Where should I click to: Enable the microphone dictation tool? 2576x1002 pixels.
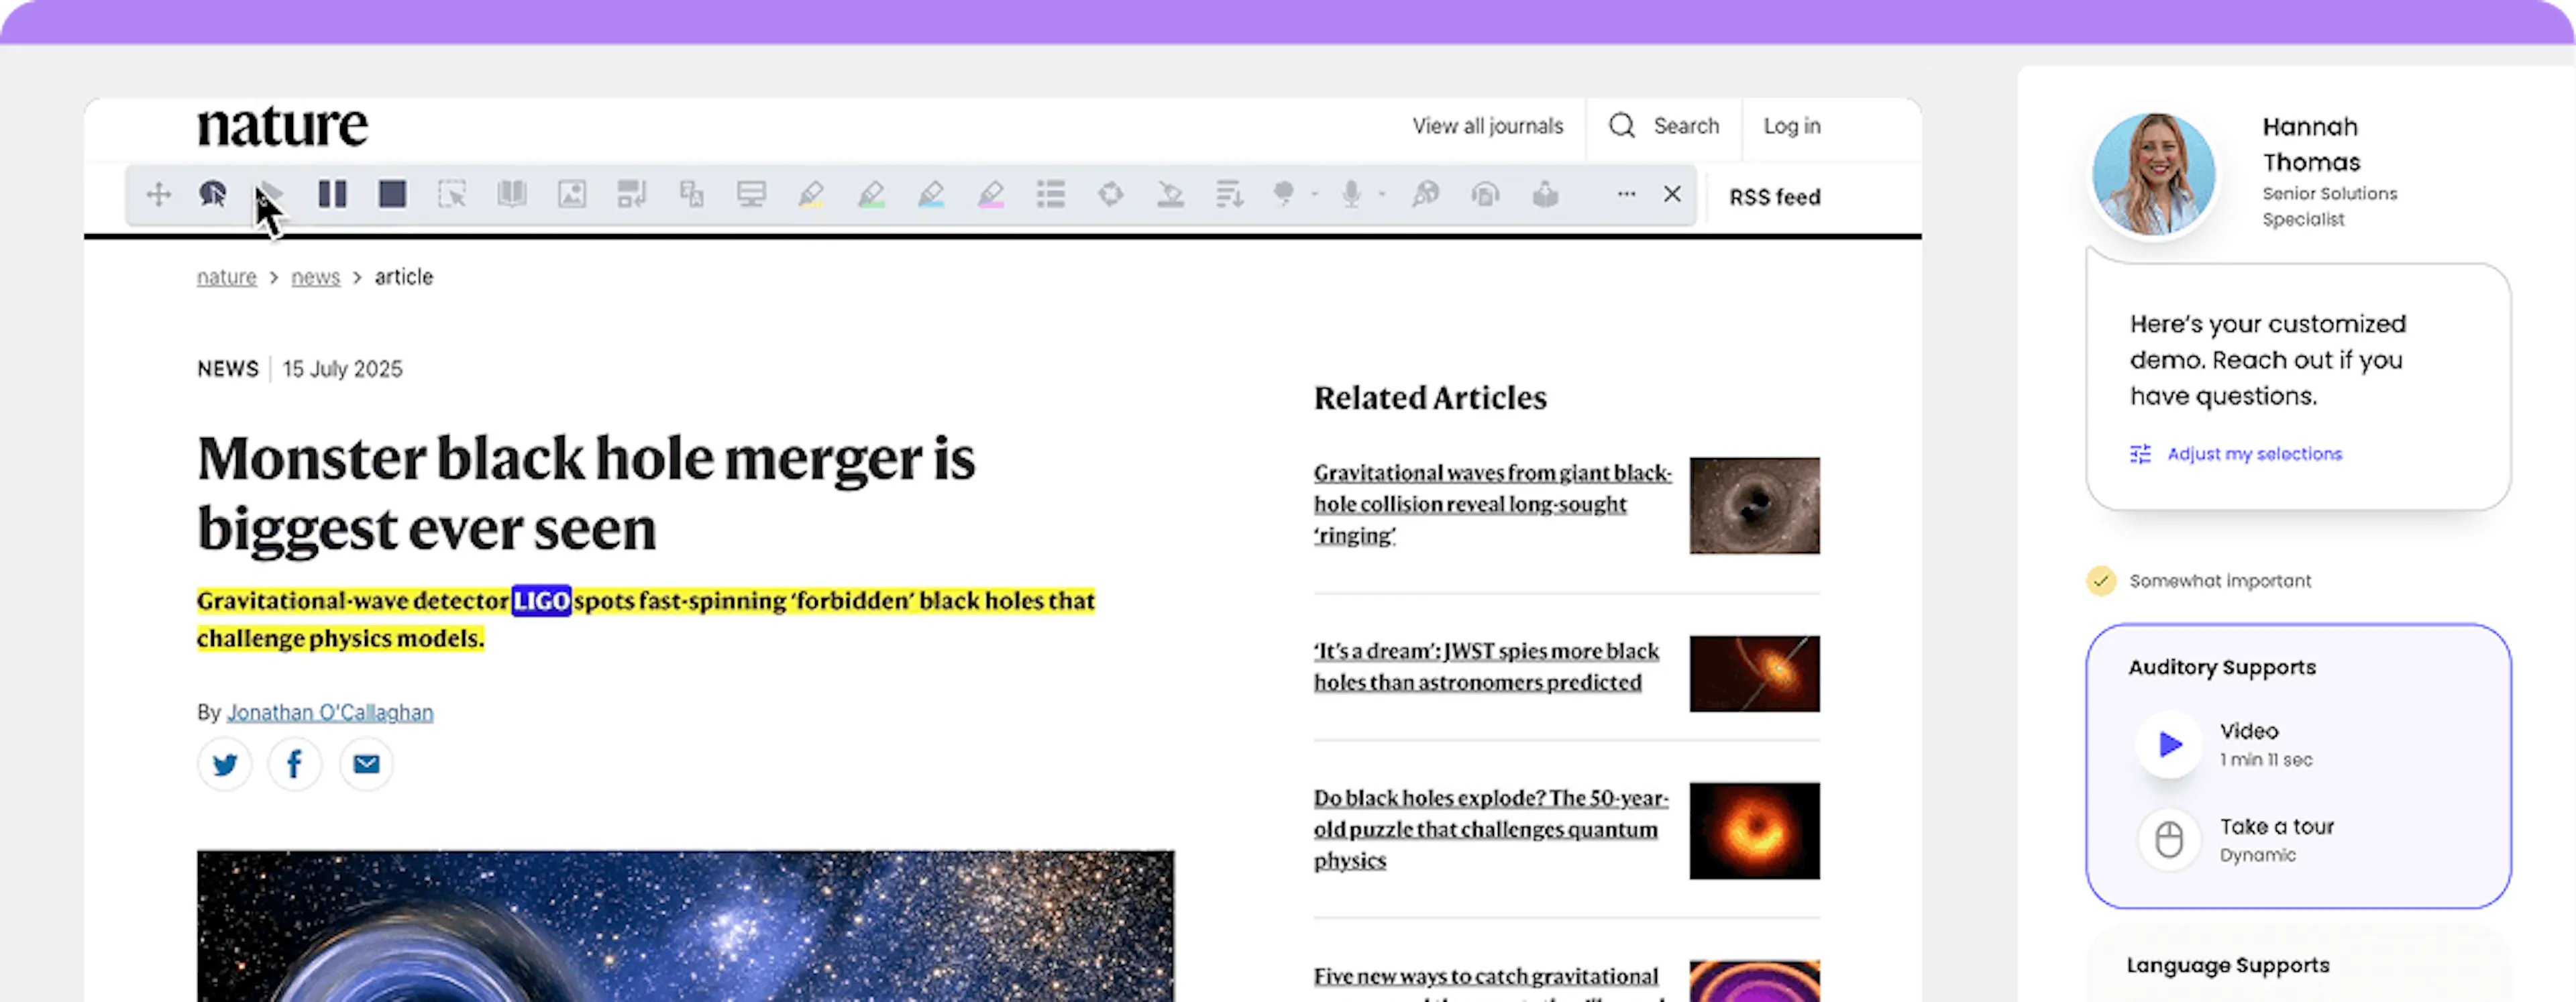coord(1352,194)
